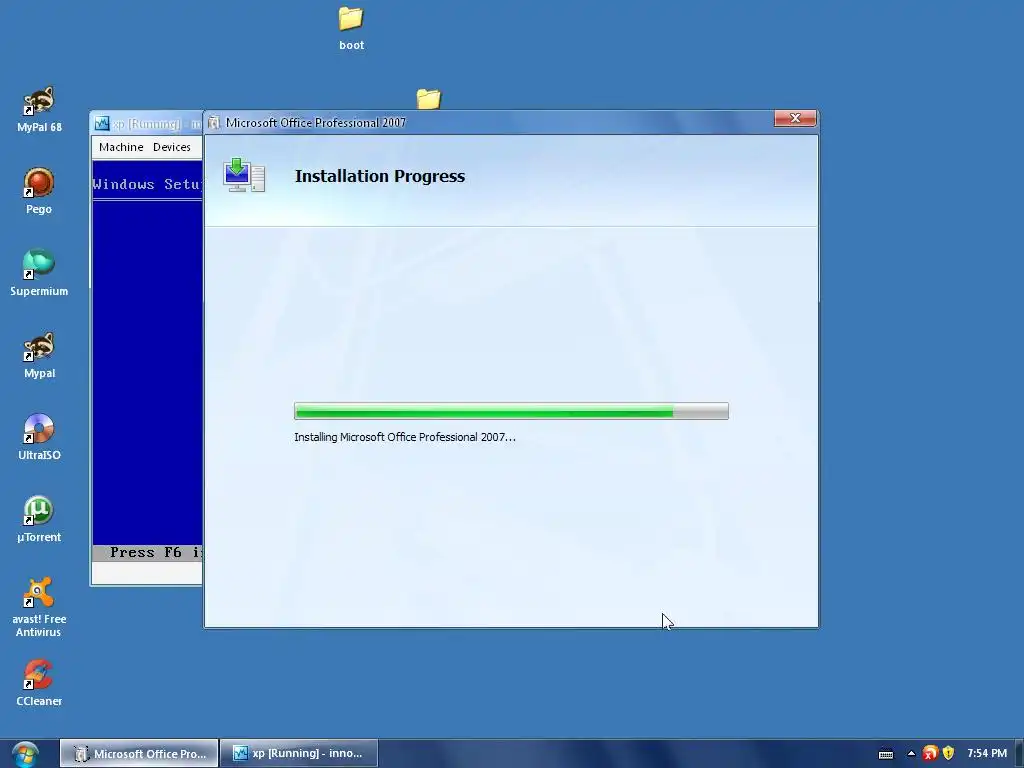Open the Supermium browser shortcut

(39, 273)
